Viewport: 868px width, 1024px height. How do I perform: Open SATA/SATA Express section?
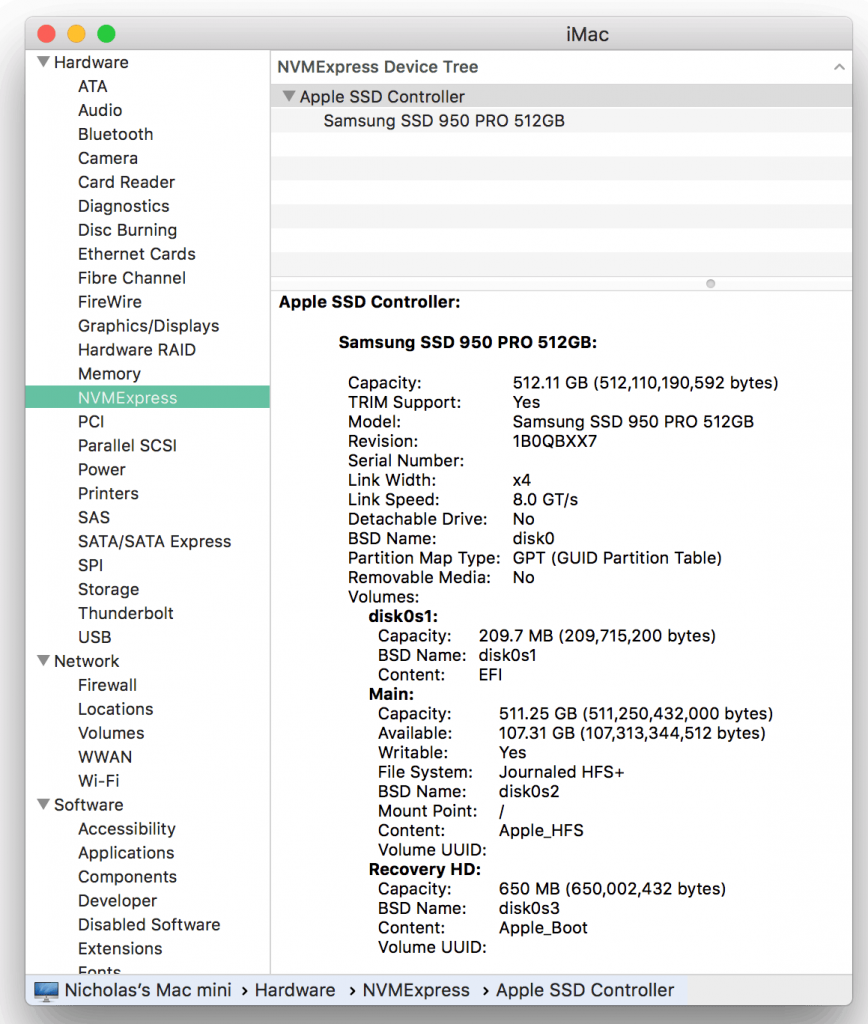(x=154, y=541)
